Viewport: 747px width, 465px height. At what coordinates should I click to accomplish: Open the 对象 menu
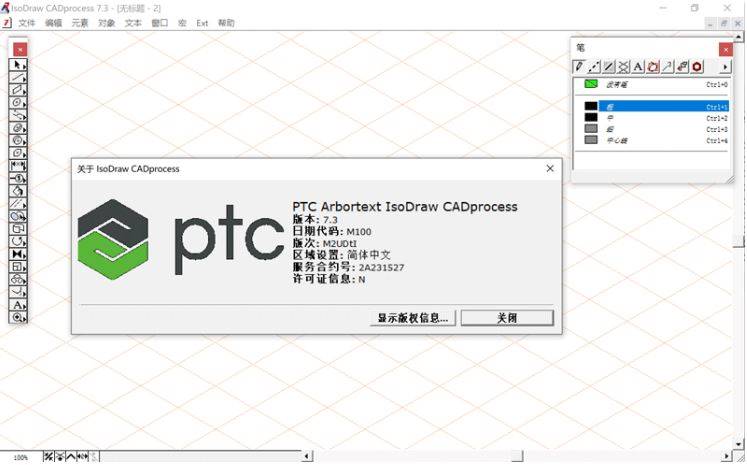(107, 23)
